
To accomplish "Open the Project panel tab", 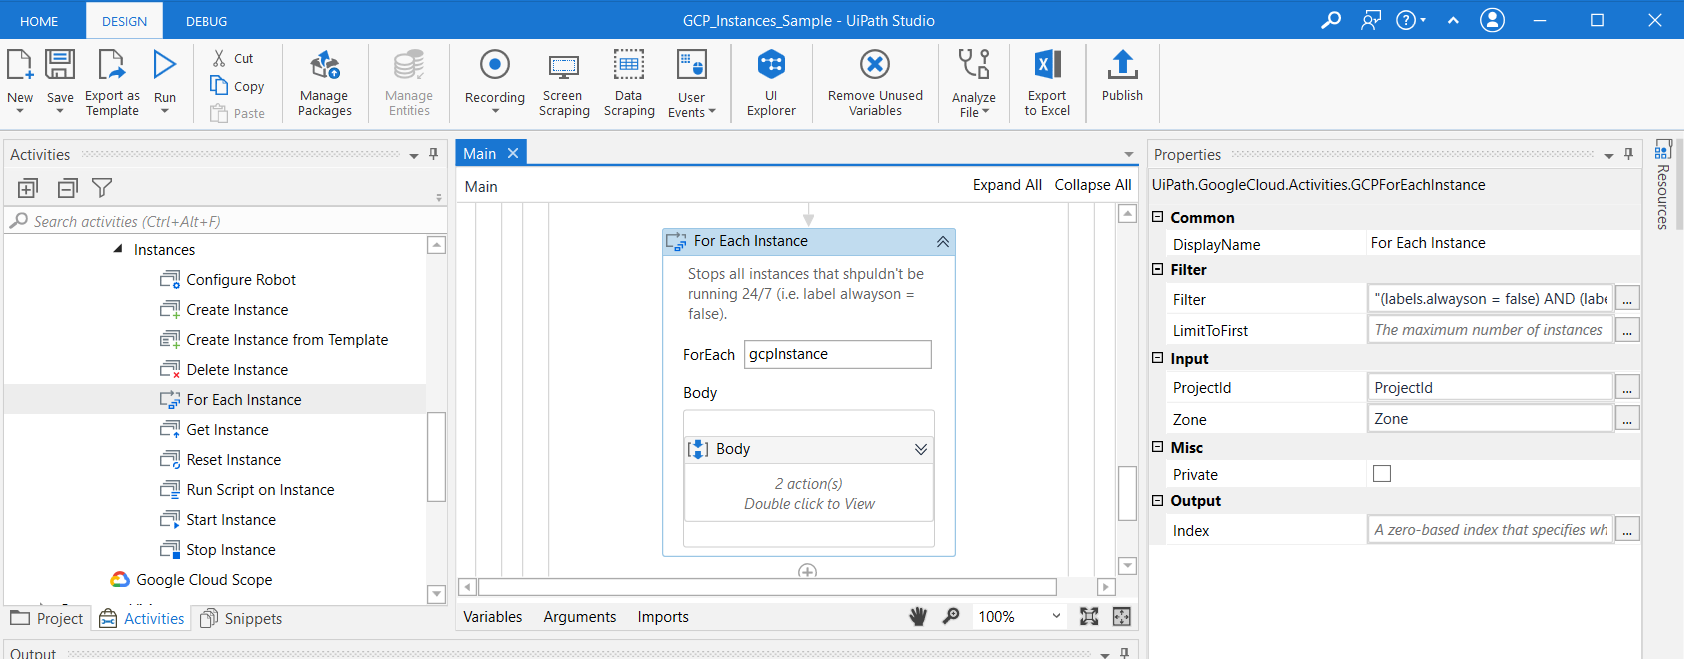I will (47, 618).
